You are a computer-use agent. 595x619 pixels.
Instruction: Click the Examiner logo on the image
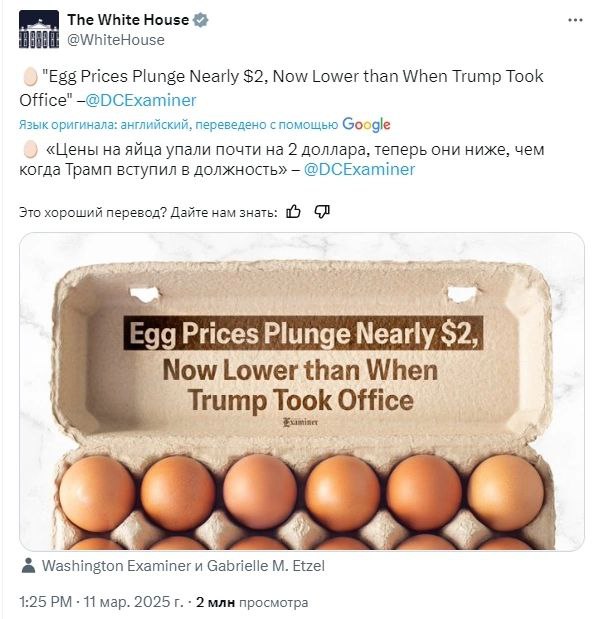tap(301, 422)
